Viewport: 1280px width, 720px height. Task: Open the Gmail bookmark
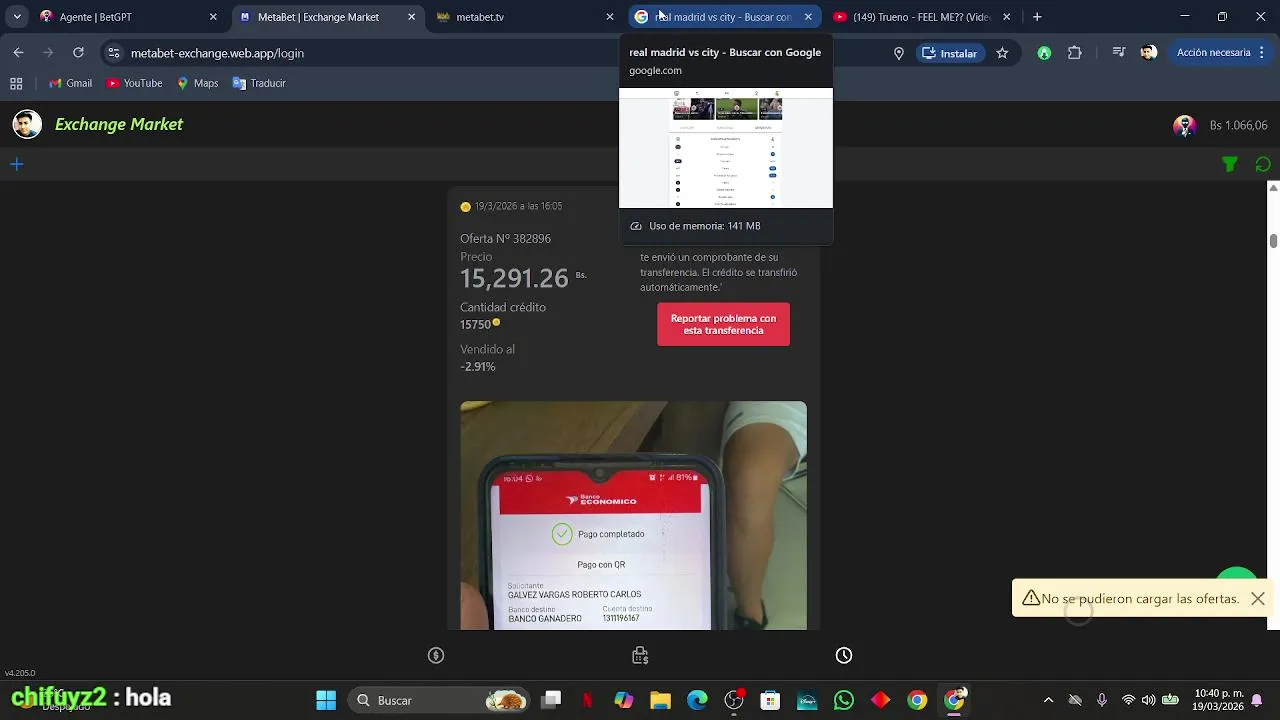(70, 84)
